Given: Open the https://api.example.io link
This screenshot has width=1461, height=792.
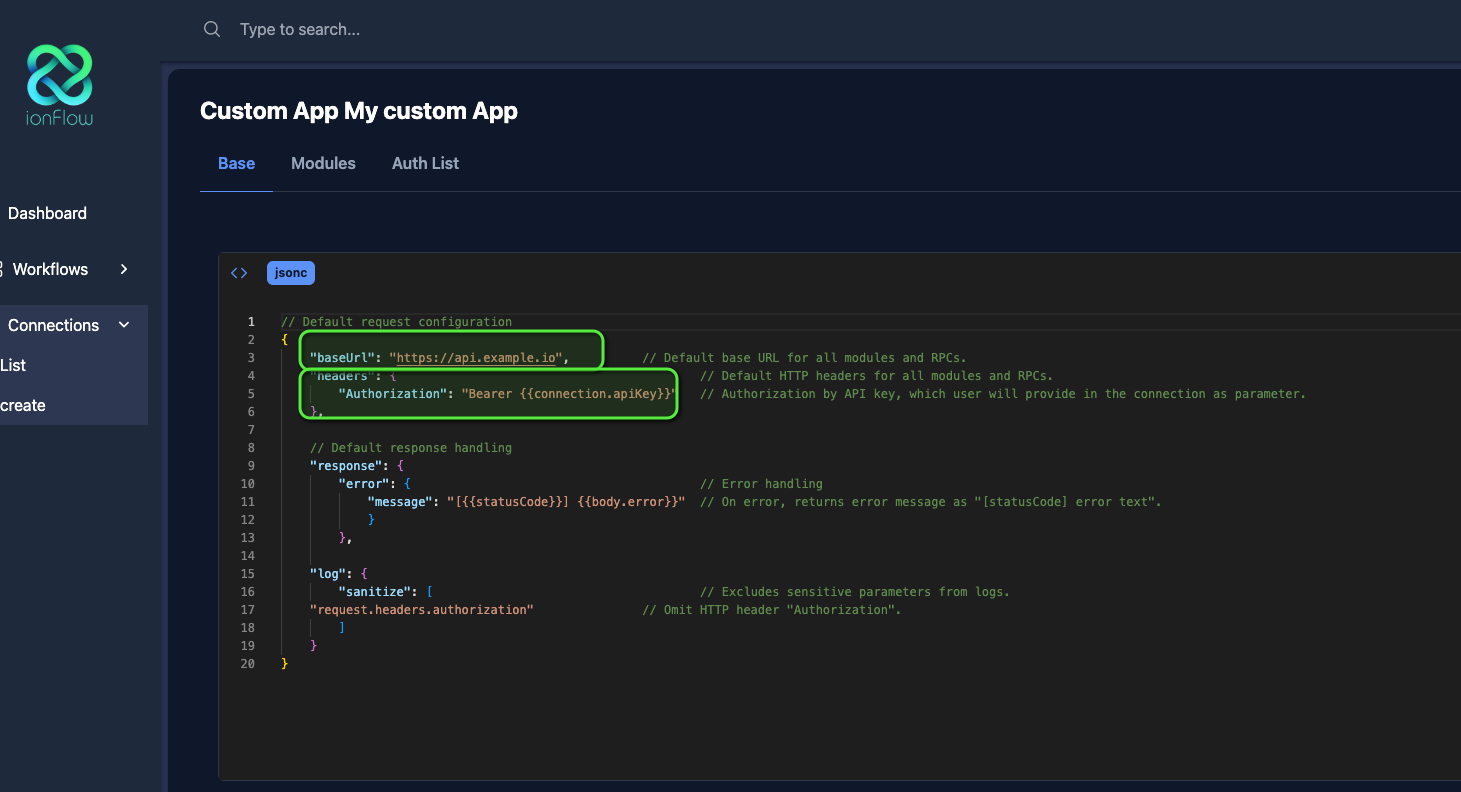Looking at the screenshot, I should (x=475, y=357).
